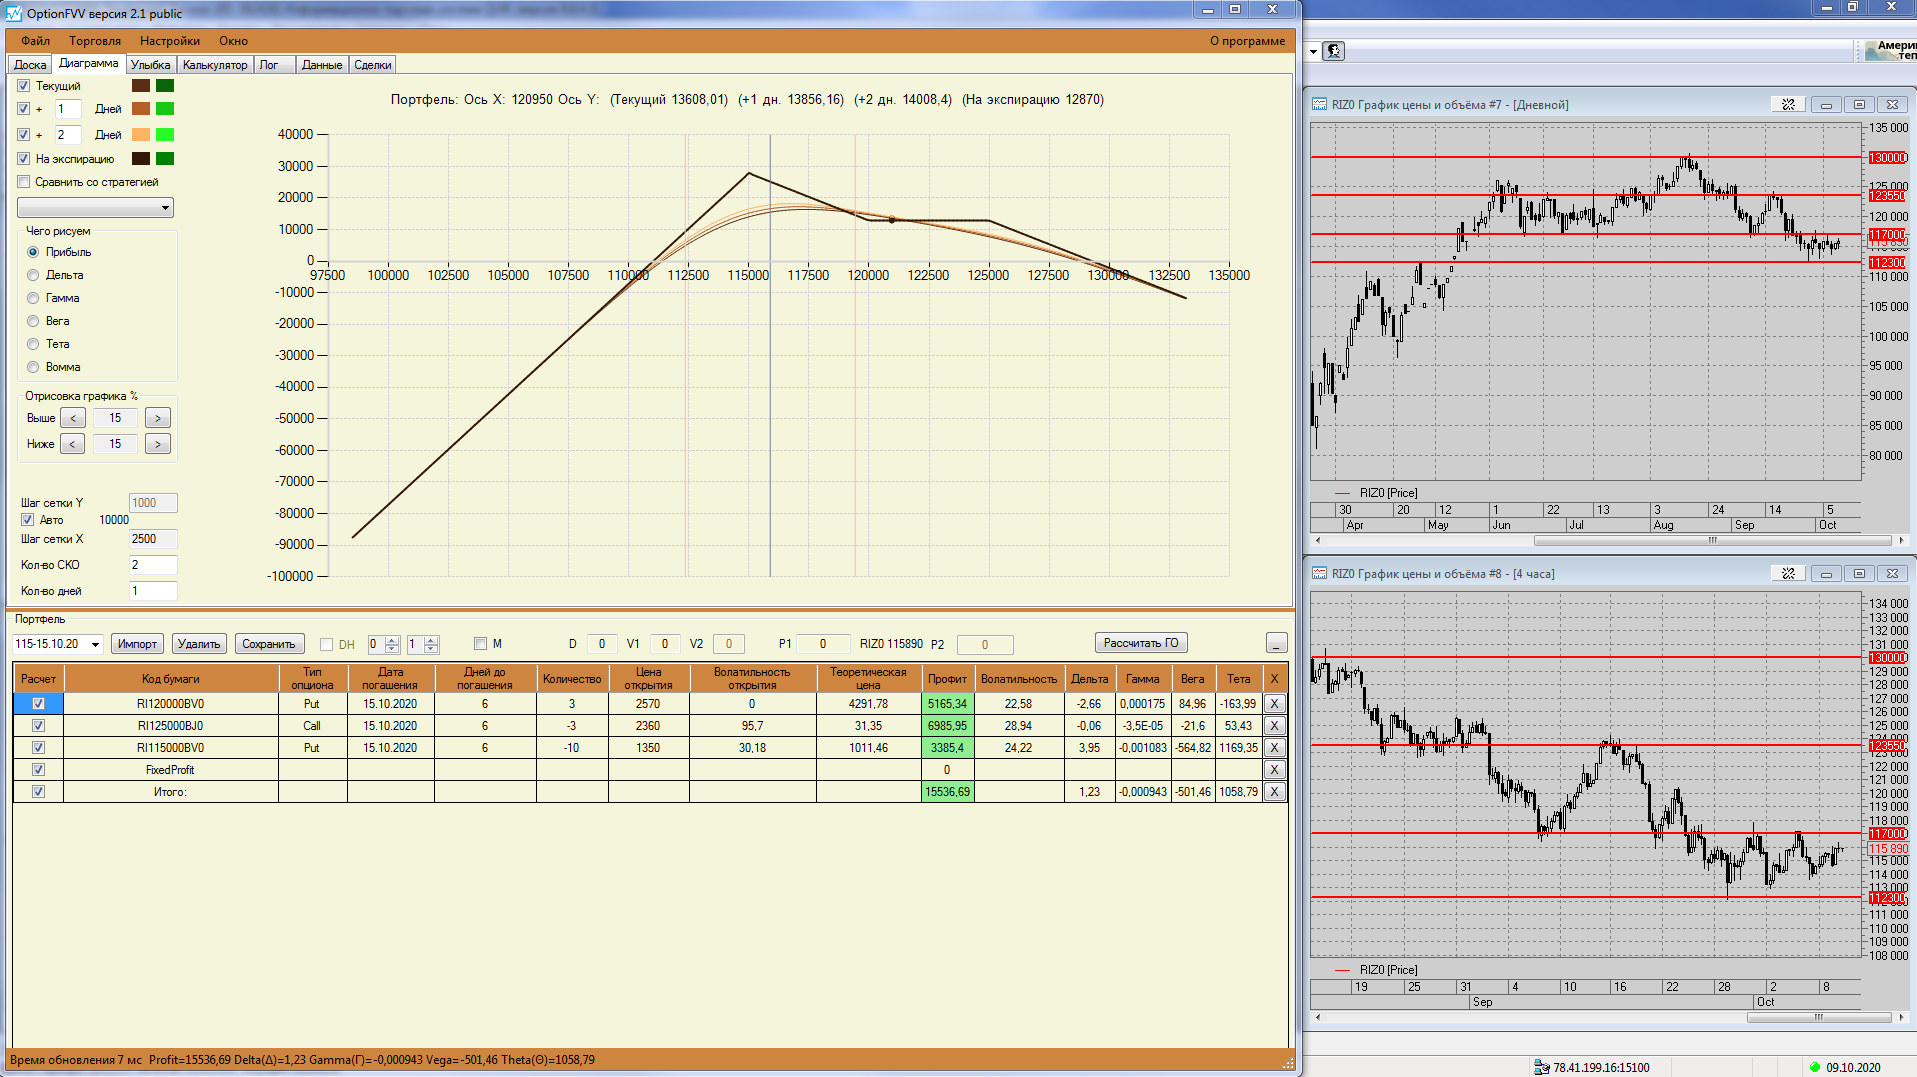Toggle the M checkbox in portfolio toolbar
This screenshot has width=1917, height=1077.
(480, 644)
